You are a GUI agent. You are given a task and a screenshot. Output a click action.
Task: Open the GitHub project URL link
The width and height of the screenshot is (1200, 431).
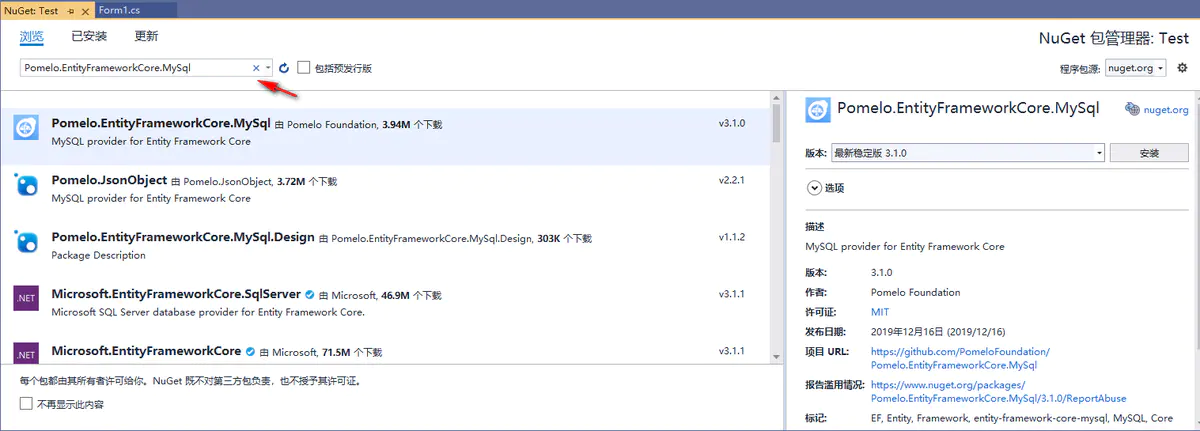click(960, 358)
